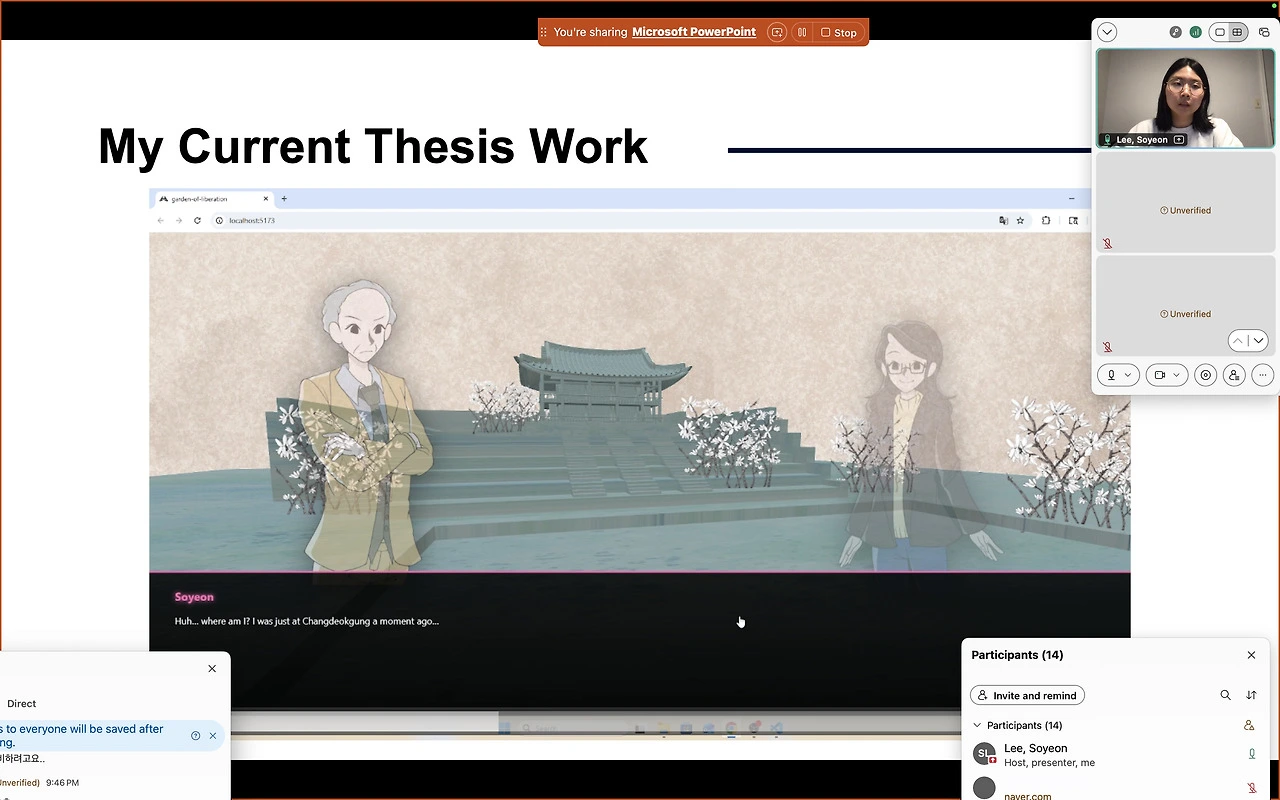
Task: Stop sharing Microsoft PowerPoint
Action: 839,32
